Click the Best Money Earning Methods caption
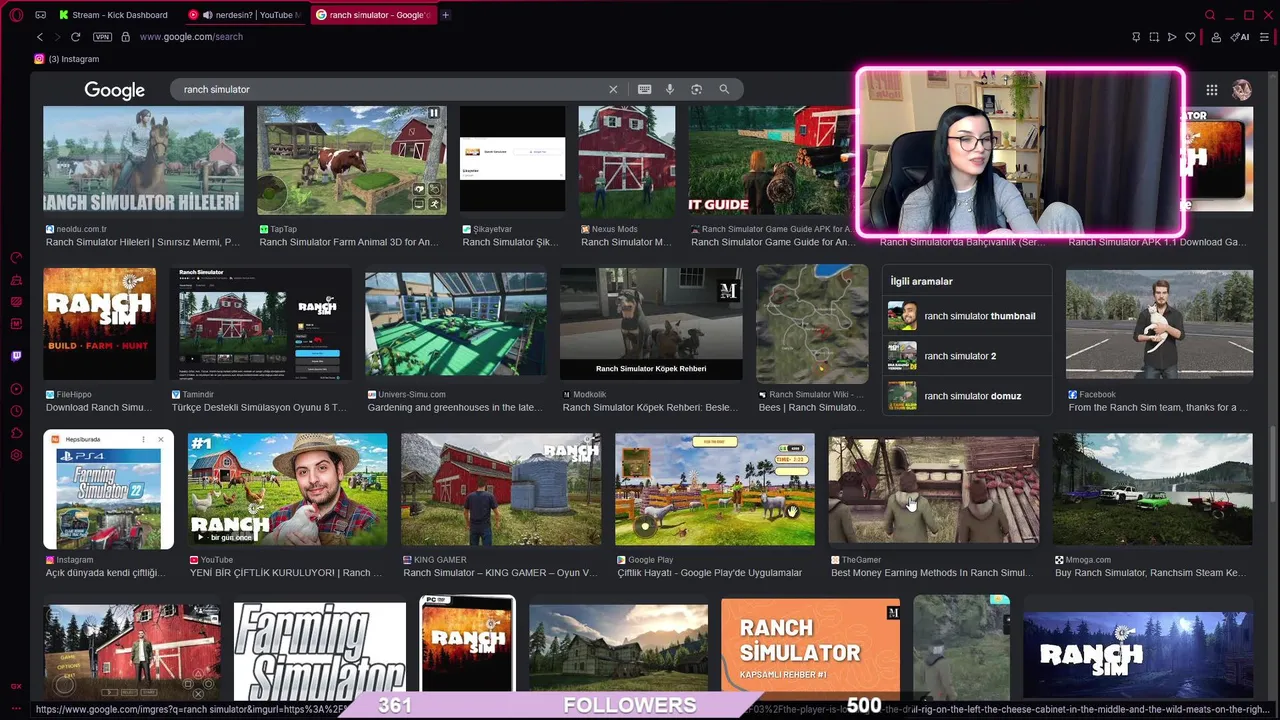Image resolution: width=1280 pixels, height=720 pixels. point(932,573)
